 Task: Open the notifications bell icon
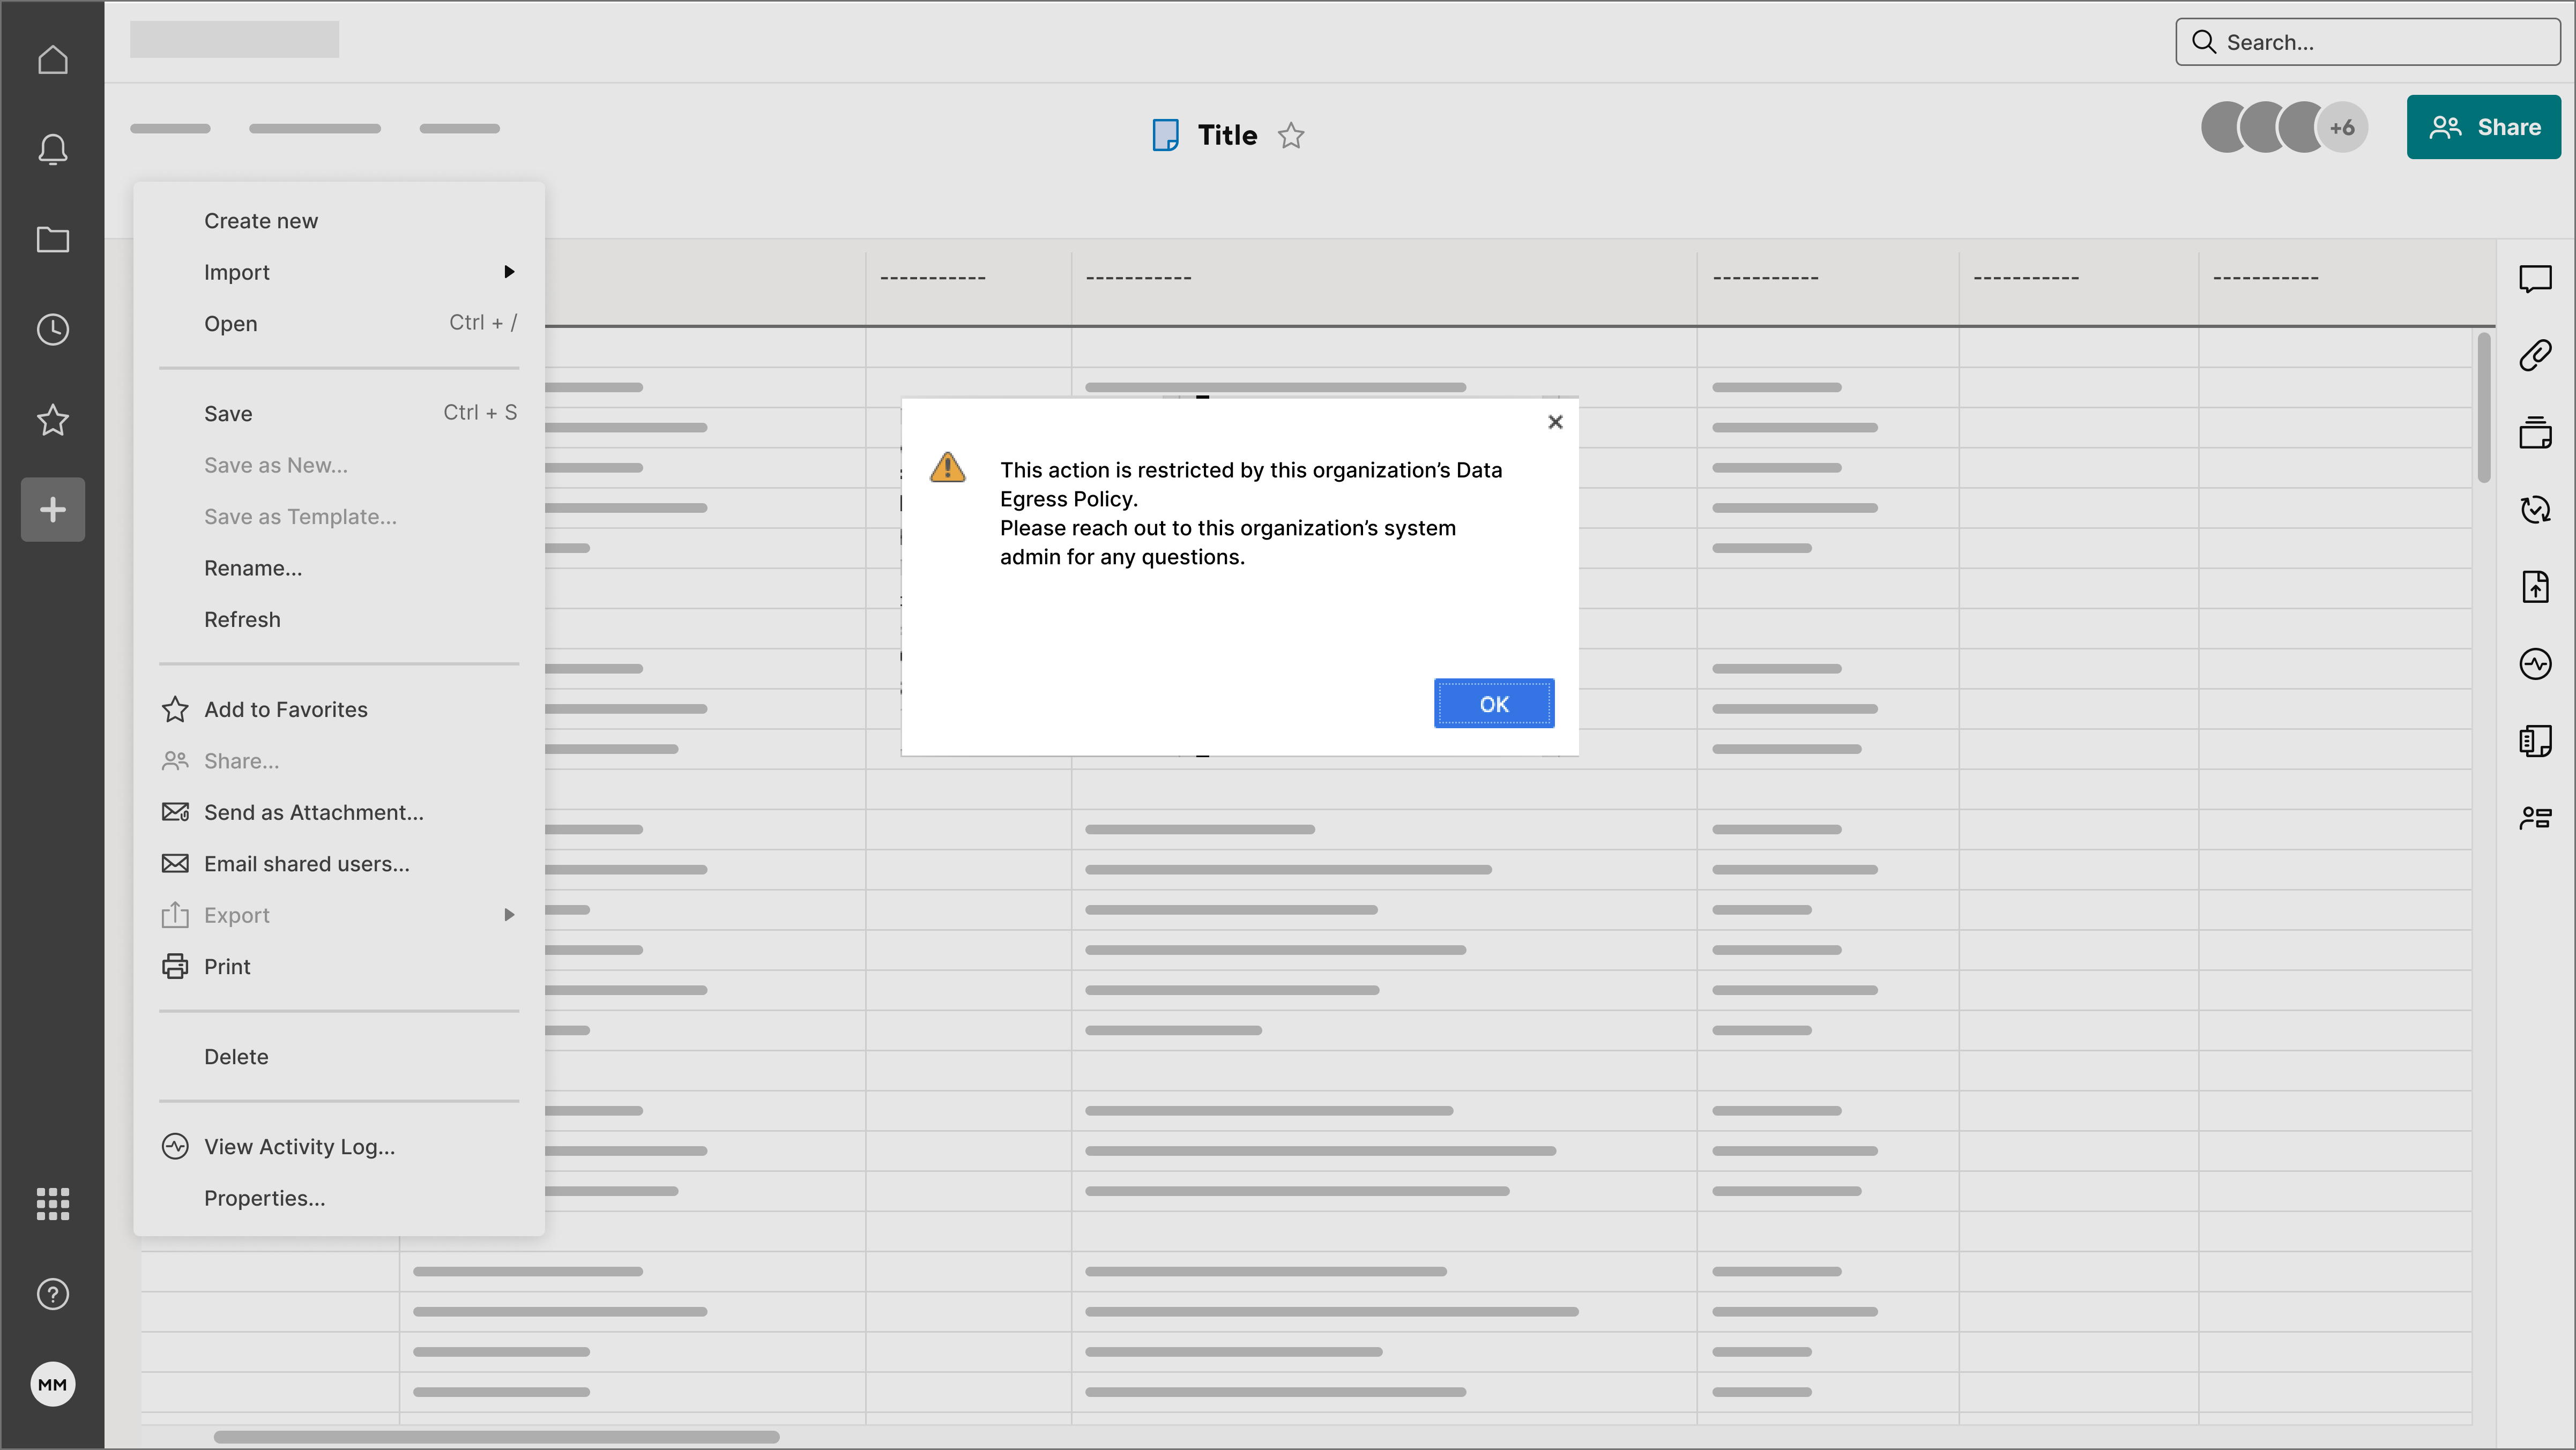(x=52, y=150)
